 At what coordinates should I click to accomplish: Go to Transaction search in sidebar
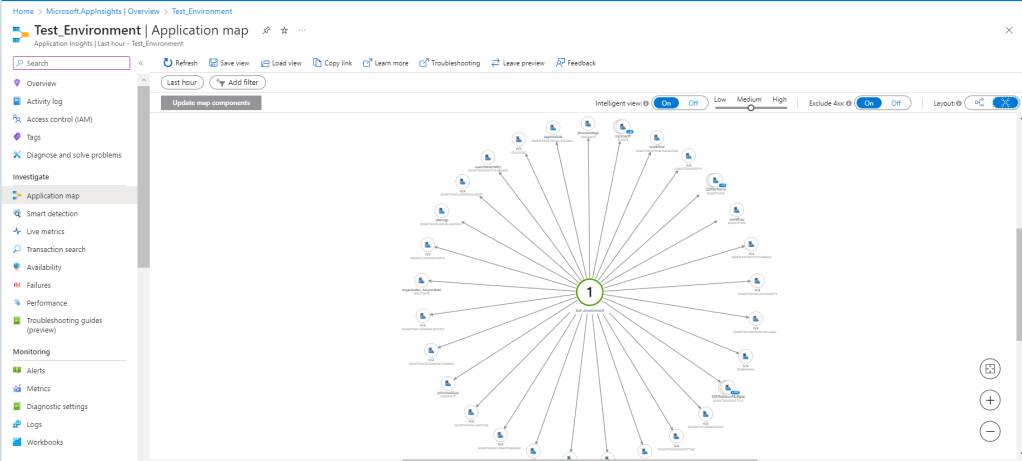point(56,249)
